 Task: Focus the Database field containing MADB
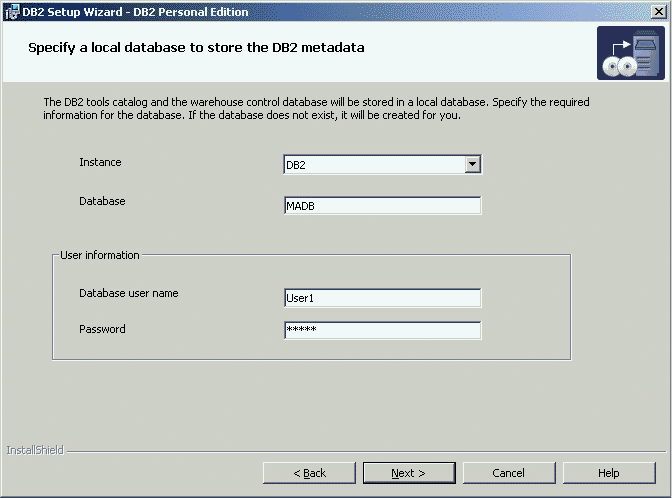(382, 206)
